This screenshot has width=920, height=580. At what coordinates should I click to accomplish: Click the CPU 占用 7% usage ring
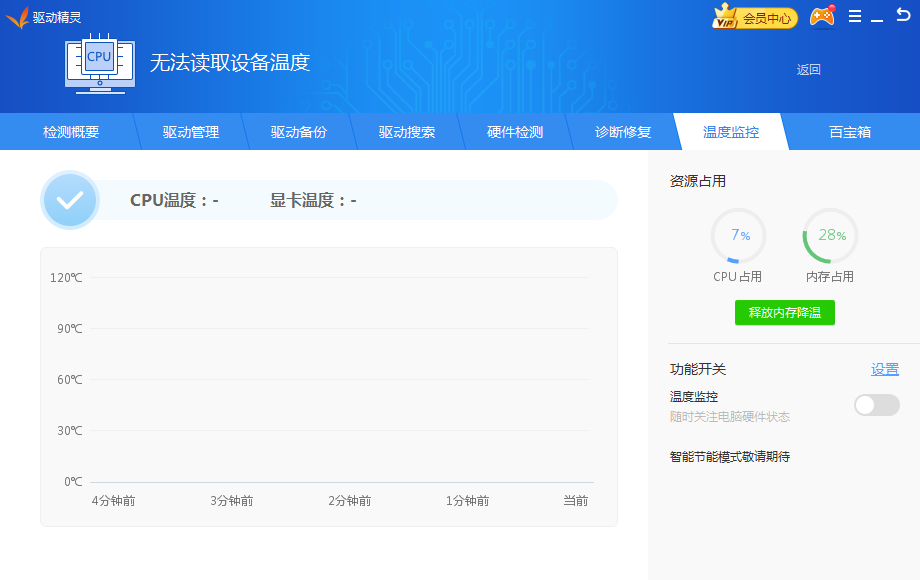(738, 236)
